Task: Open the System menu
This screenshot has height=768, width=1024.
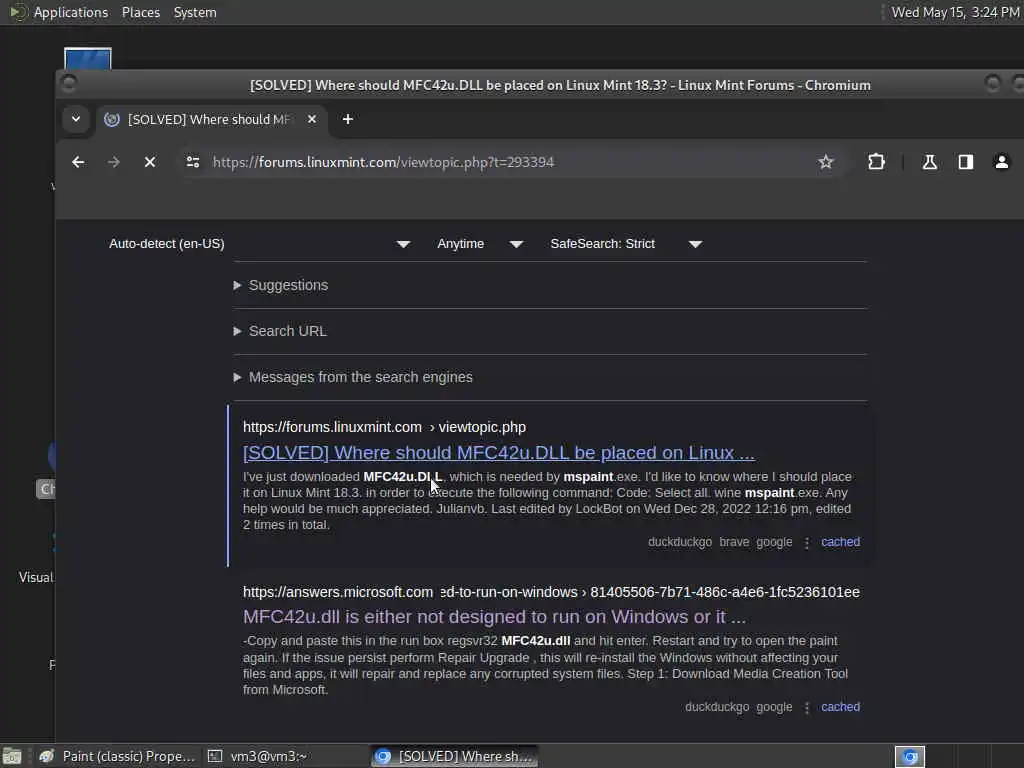Action: click(195, 12)
